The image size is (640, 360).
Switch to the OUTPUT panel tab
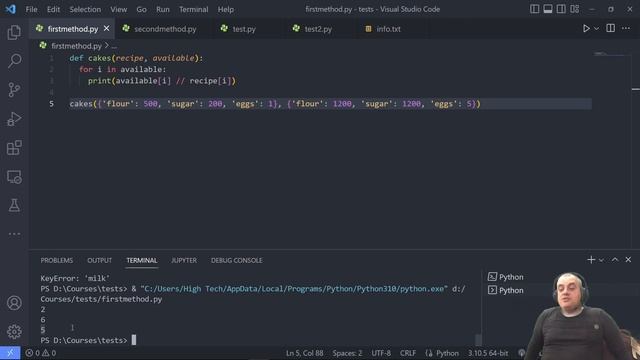point(99,260)
